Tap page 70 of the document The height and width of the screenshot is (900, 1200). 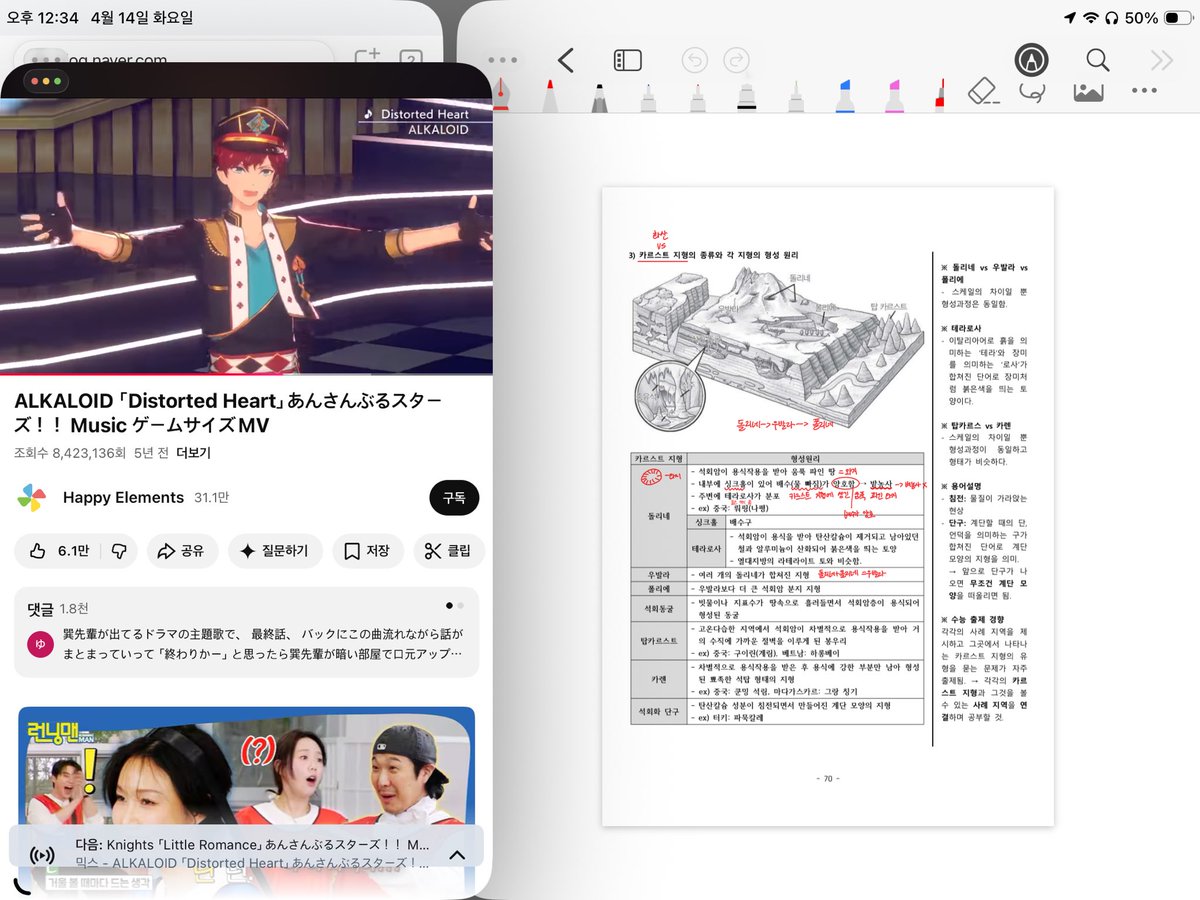(828, 506)
